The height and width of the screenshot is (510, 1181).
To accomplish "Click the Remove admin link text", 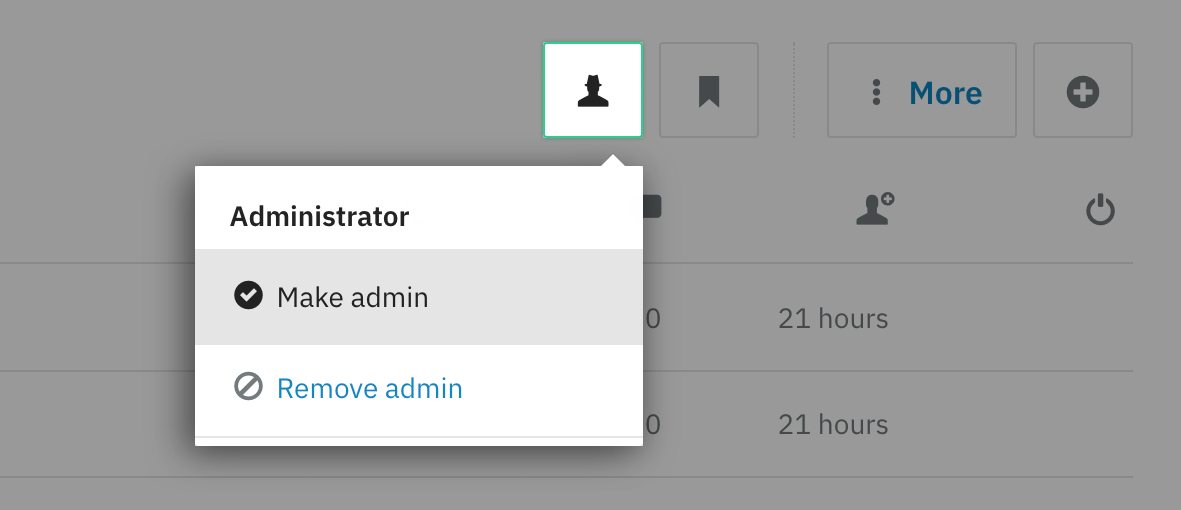I will tap(370, 389).
